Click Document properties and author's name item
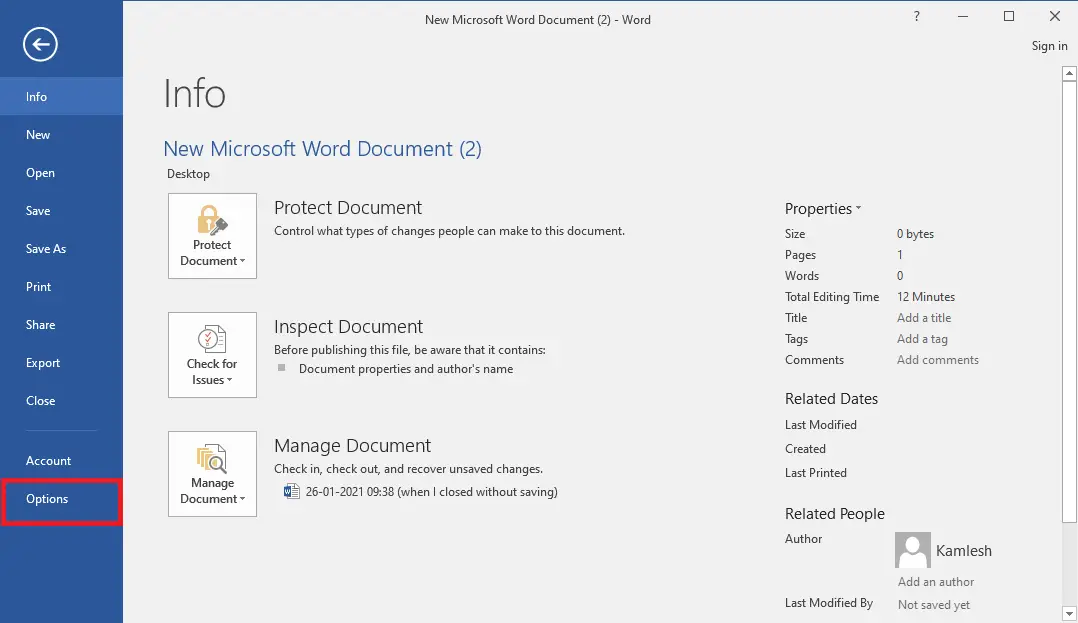The width and height of the screenshot is (1078, 623). point(406,369)
